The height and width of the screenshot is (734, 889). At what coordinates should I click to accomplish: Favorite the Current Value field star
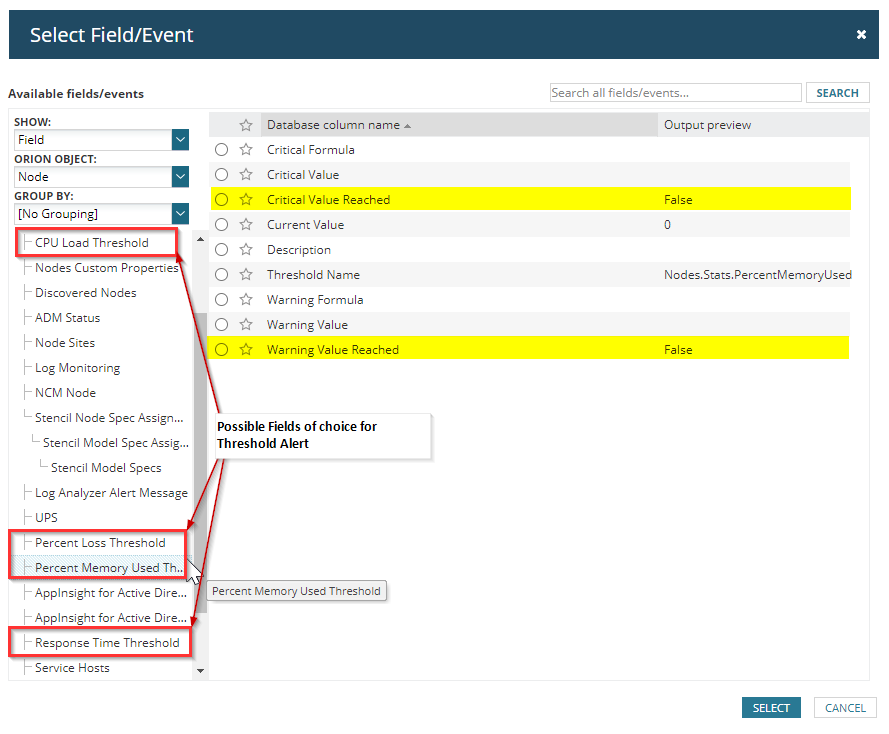tap(246, 225)
